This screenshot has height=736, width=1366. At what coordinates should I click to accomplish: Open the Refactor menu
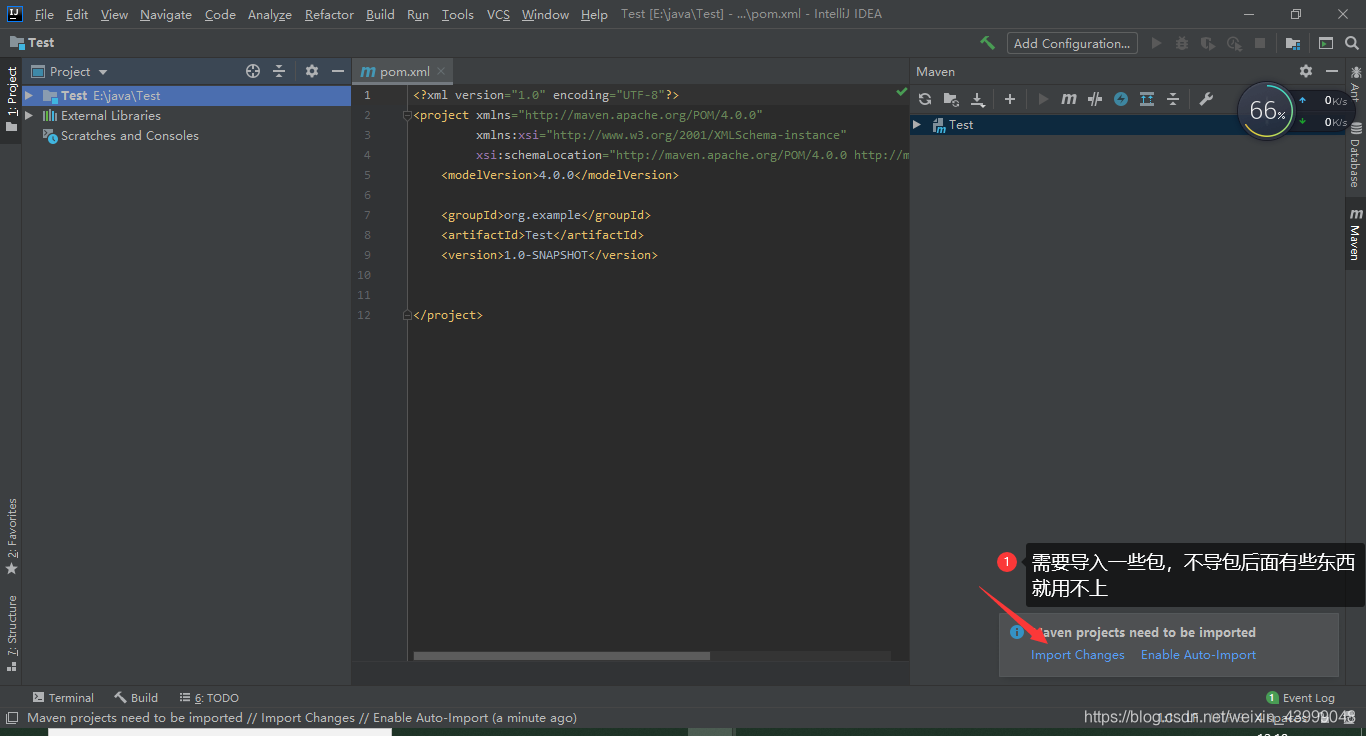click(329, 15)
